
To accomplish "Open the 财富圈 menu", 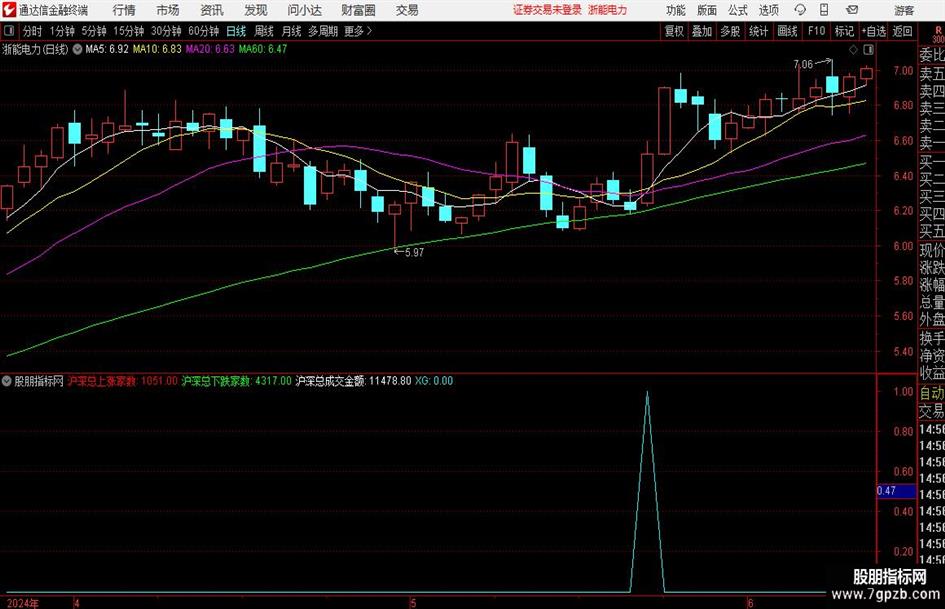I will [x=358, y=10].
